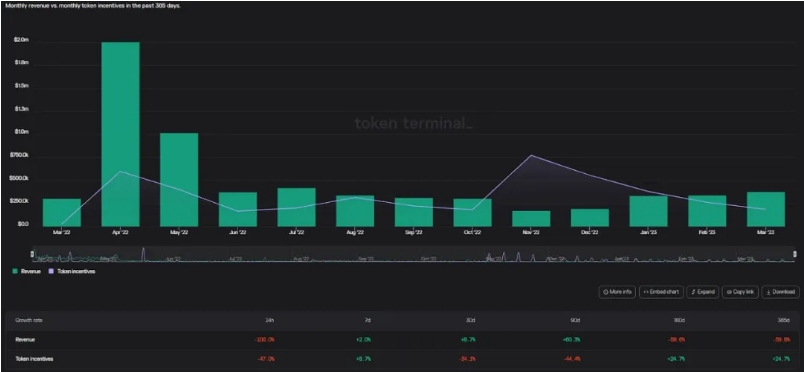Expand the chart to fullscreen

[703, 292]
